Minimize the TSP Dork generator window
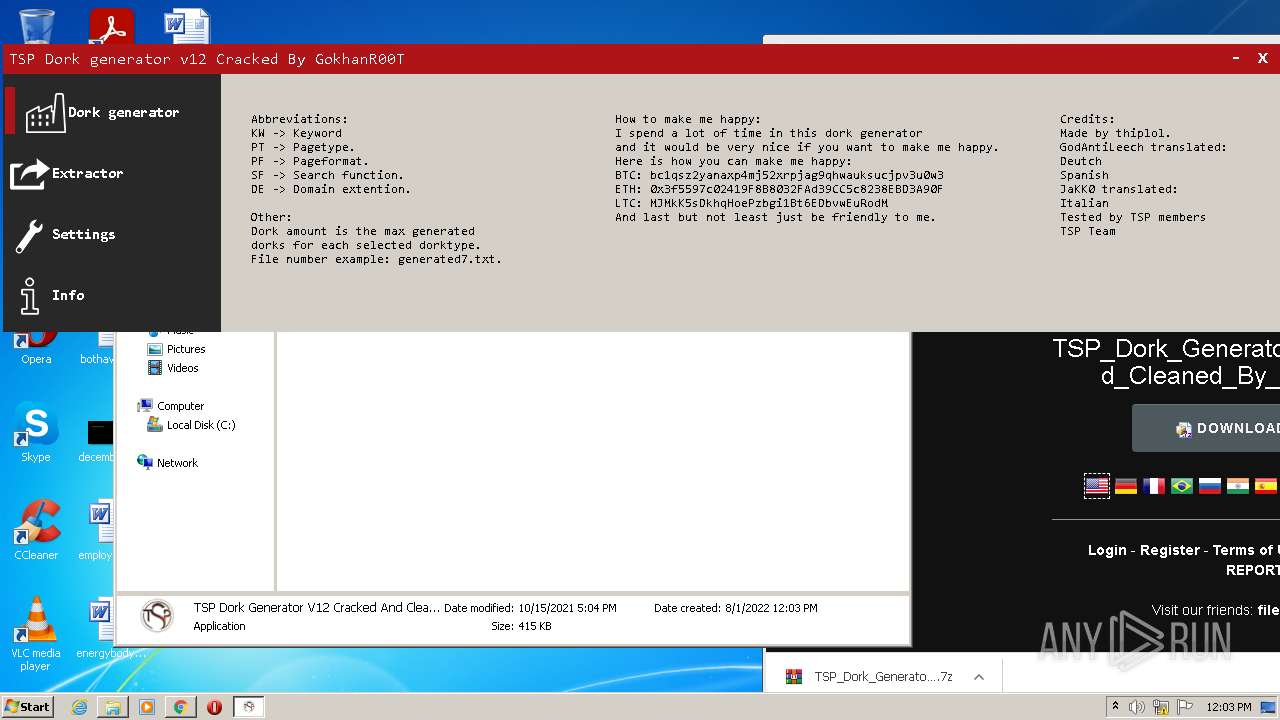Screen dimensions: 1280x720 click(x=1237, y=59)
